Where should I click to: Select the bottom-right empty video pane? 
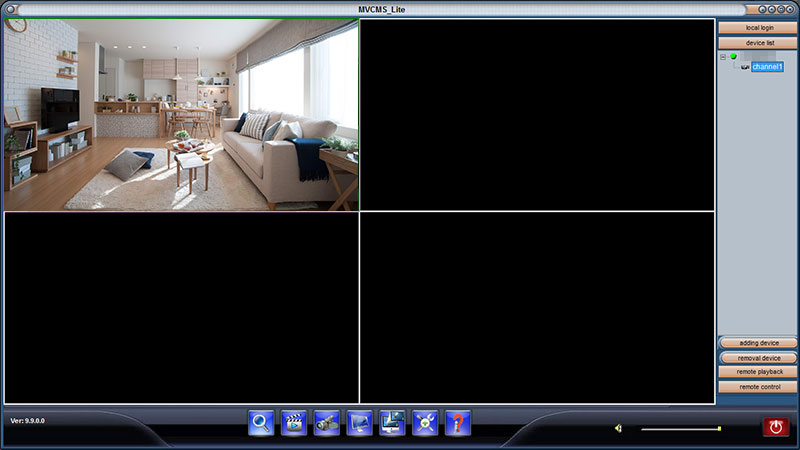[x=537, y=308]
